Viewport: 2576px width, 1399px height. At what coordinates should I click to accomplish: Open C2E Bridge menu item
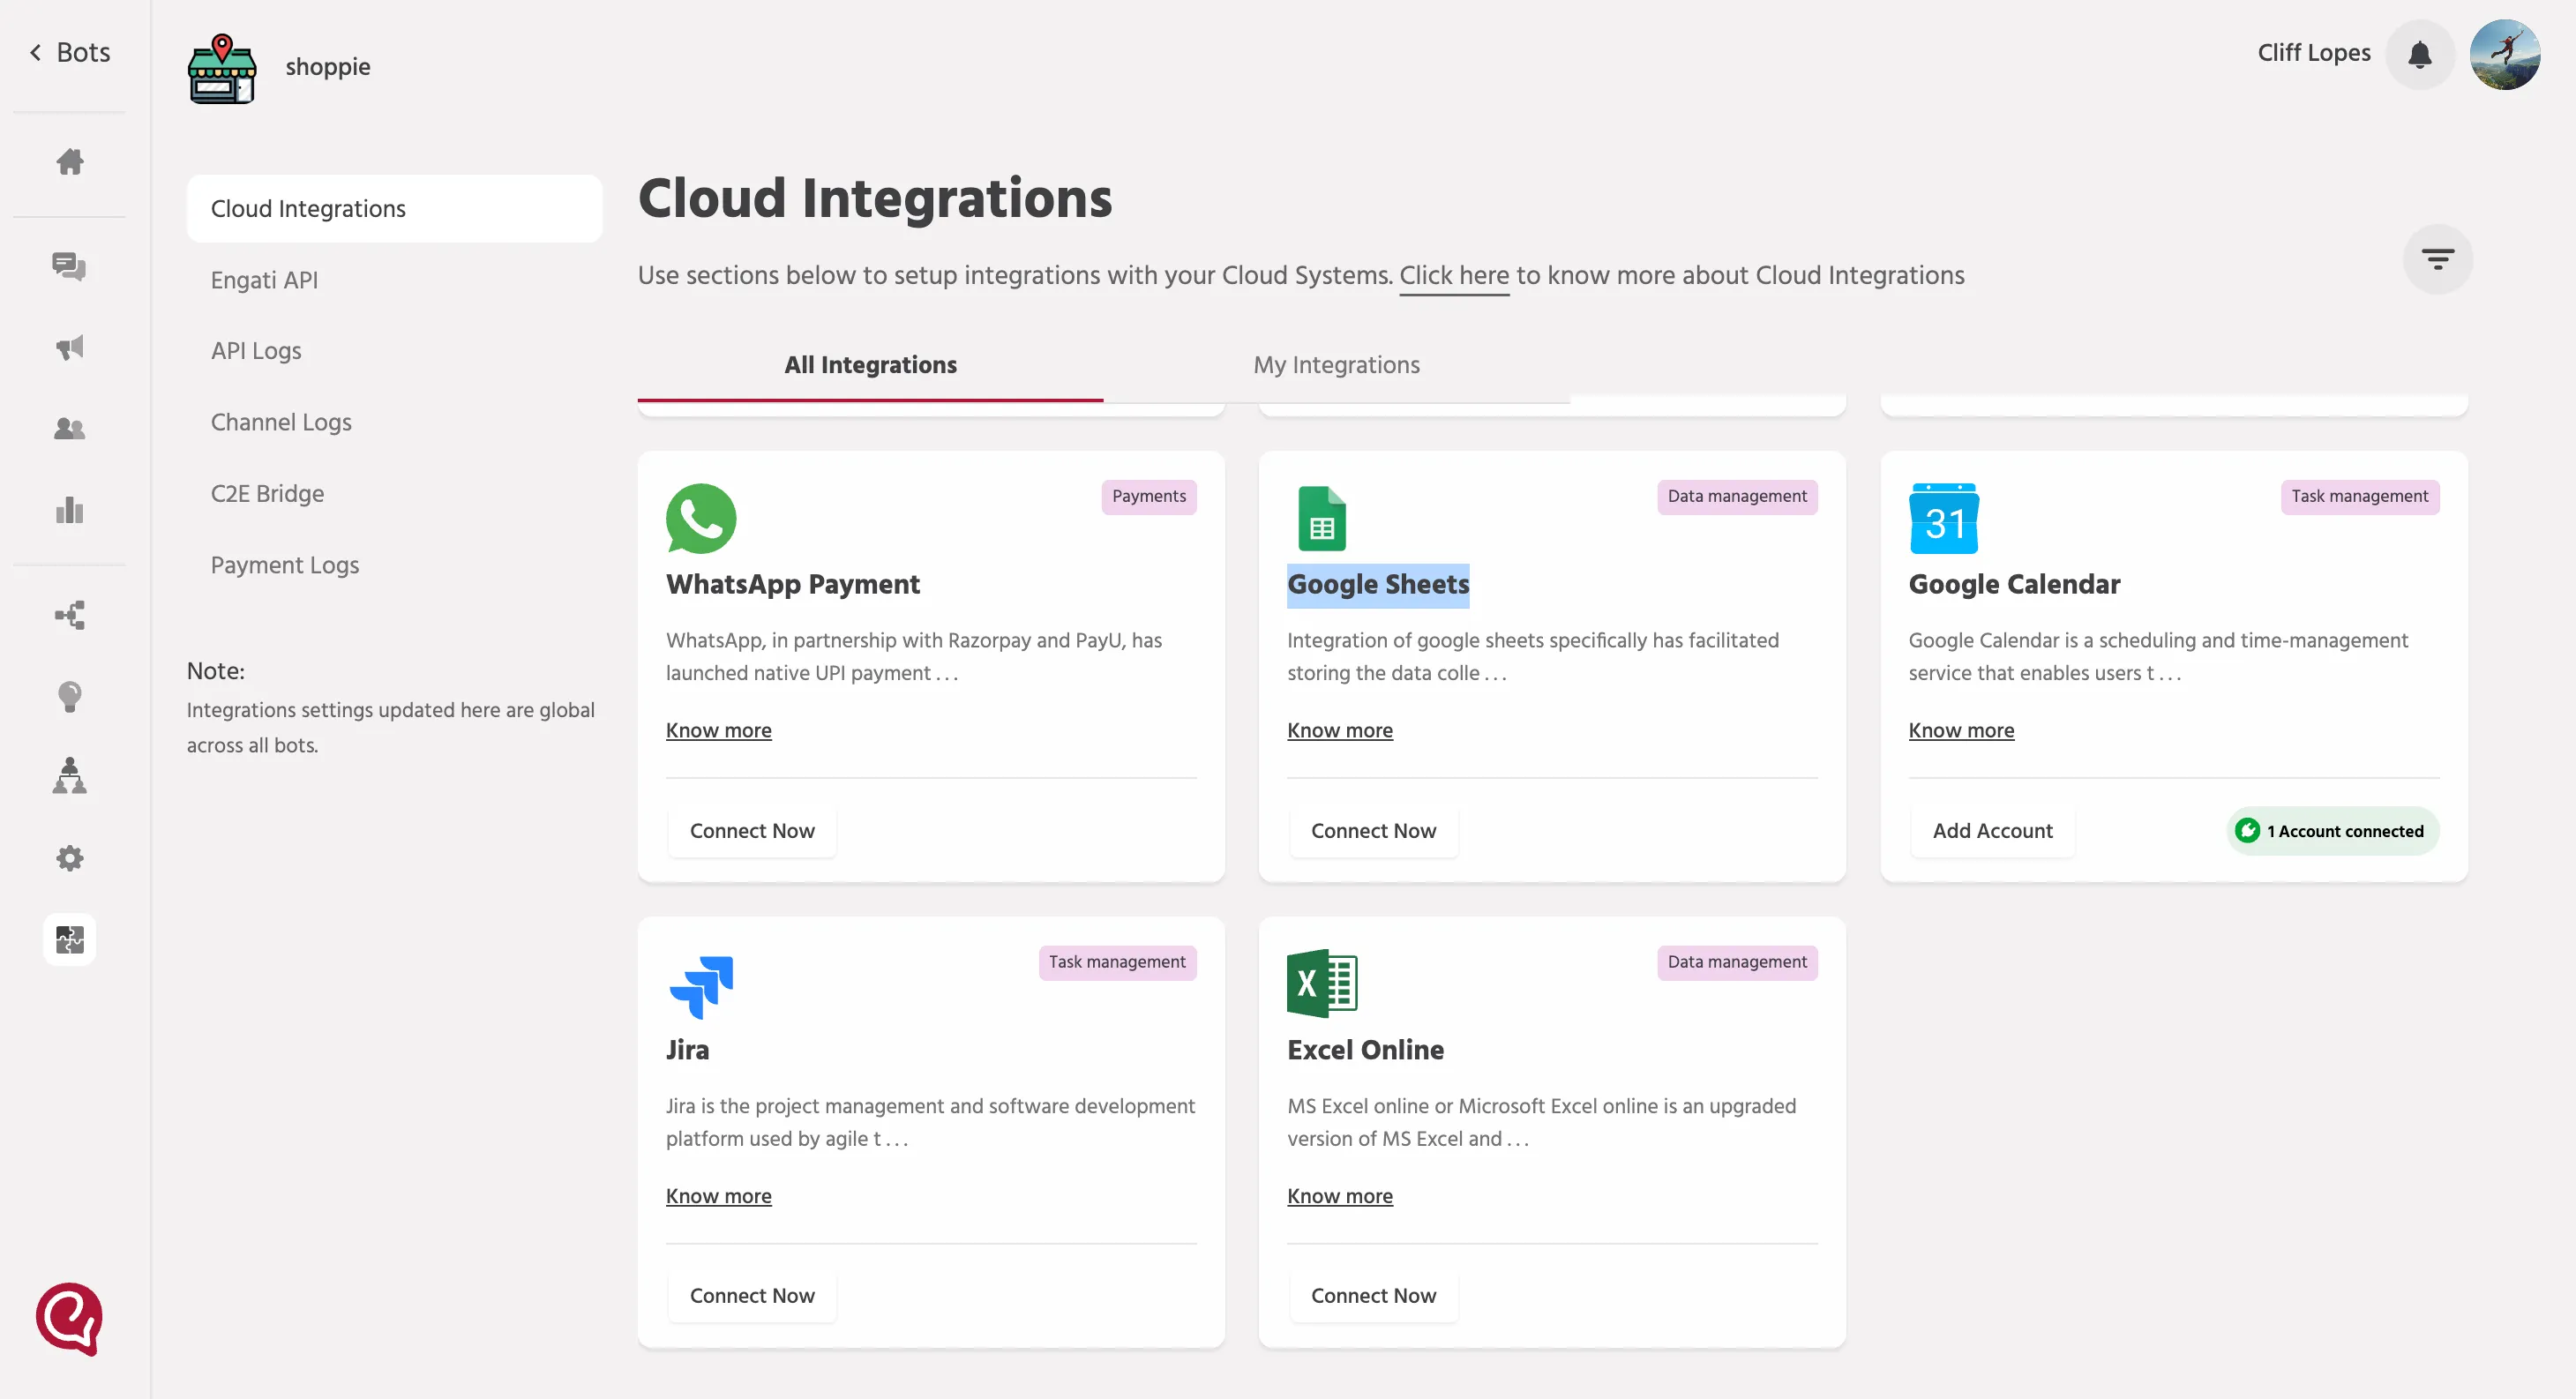267,494
